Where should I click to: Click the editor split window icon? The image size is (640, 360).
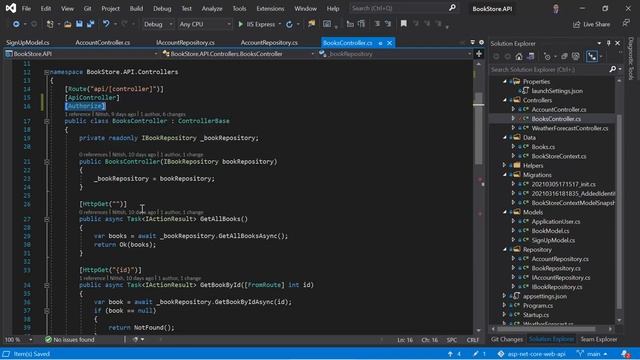point(479,54)
